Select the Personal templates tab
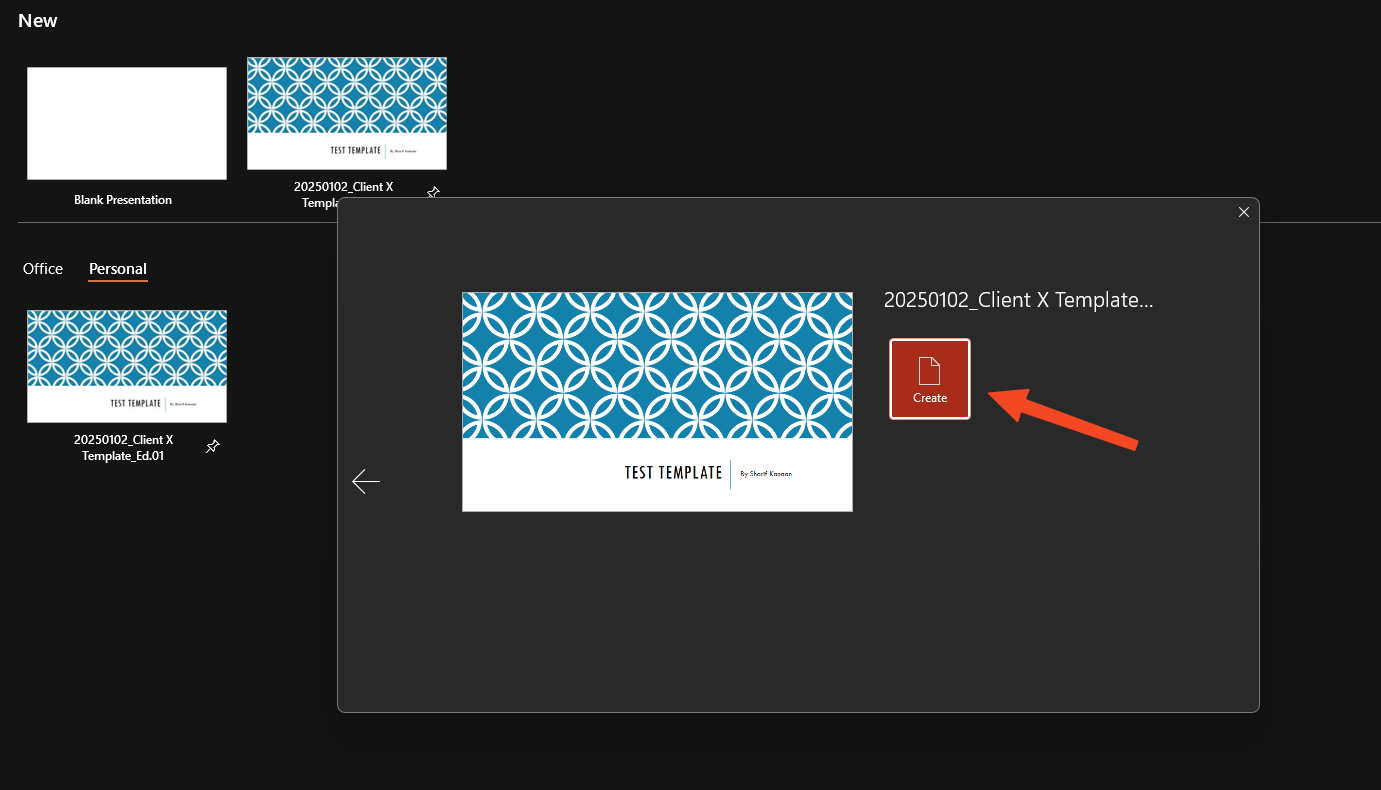Image resolution: width=1381 pixels, height=790 pixels. (x=118, y=269)
